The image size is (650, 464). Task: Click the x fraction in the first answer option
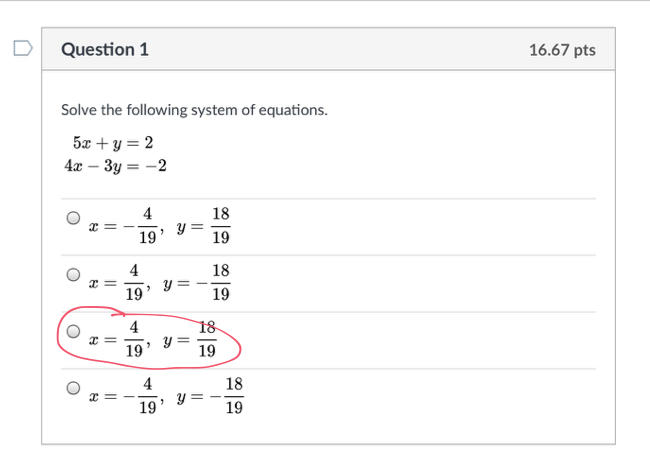coord(147,227)
